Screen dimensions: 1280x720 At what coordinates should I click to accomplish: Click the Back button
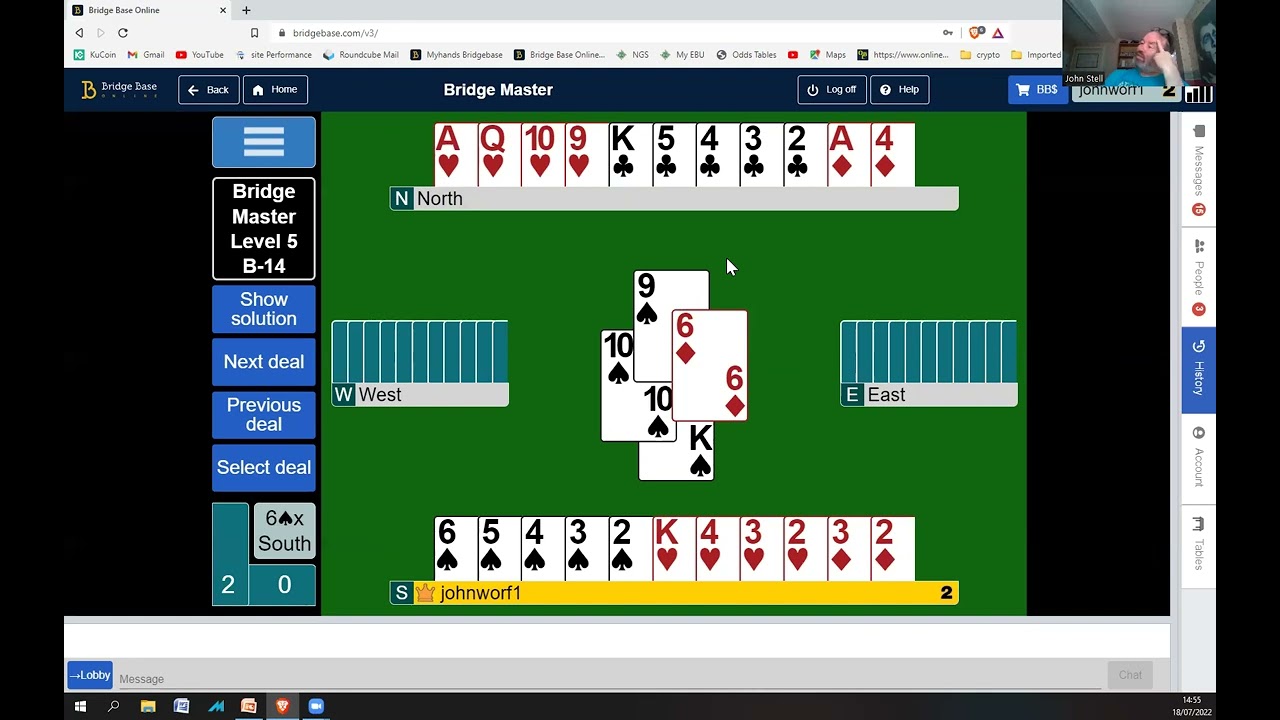[x=209, y=90]
